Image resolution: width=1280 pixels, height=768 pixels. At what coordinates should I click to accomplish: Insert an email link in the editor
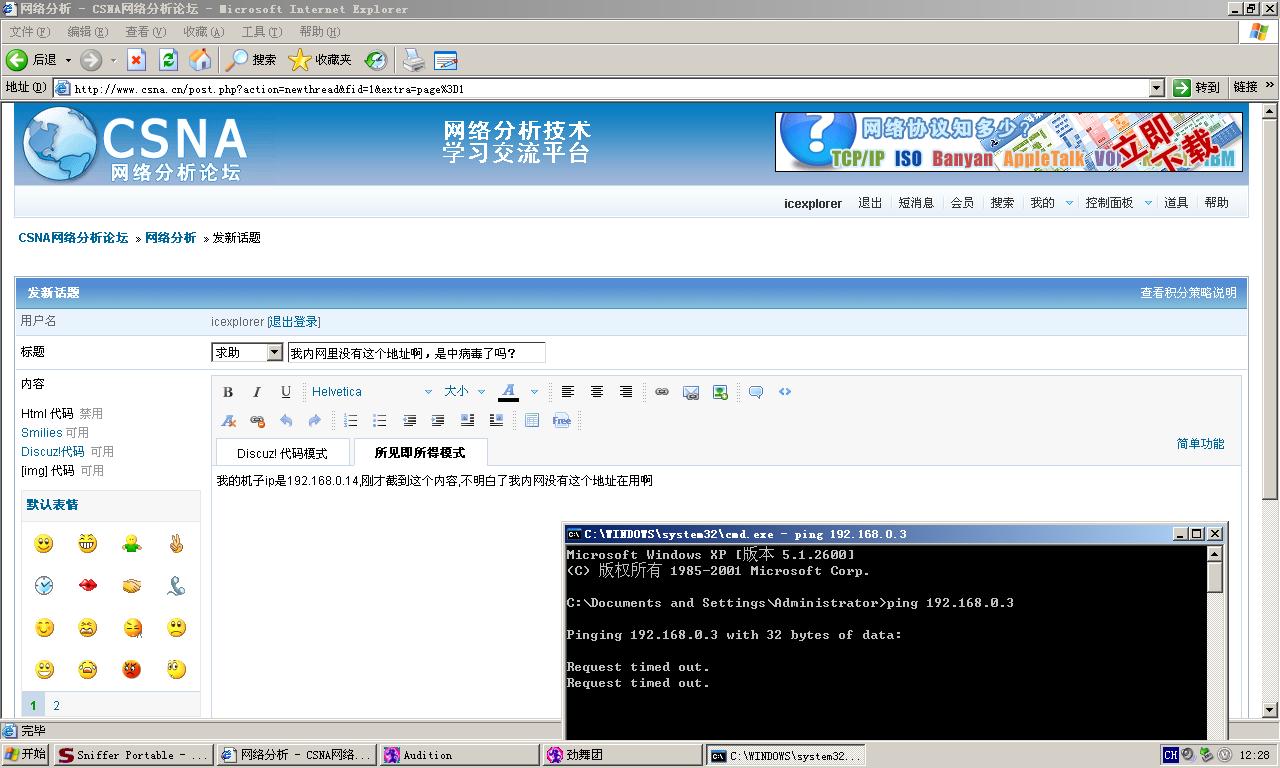pyautogui.click(x=691, y=392)
